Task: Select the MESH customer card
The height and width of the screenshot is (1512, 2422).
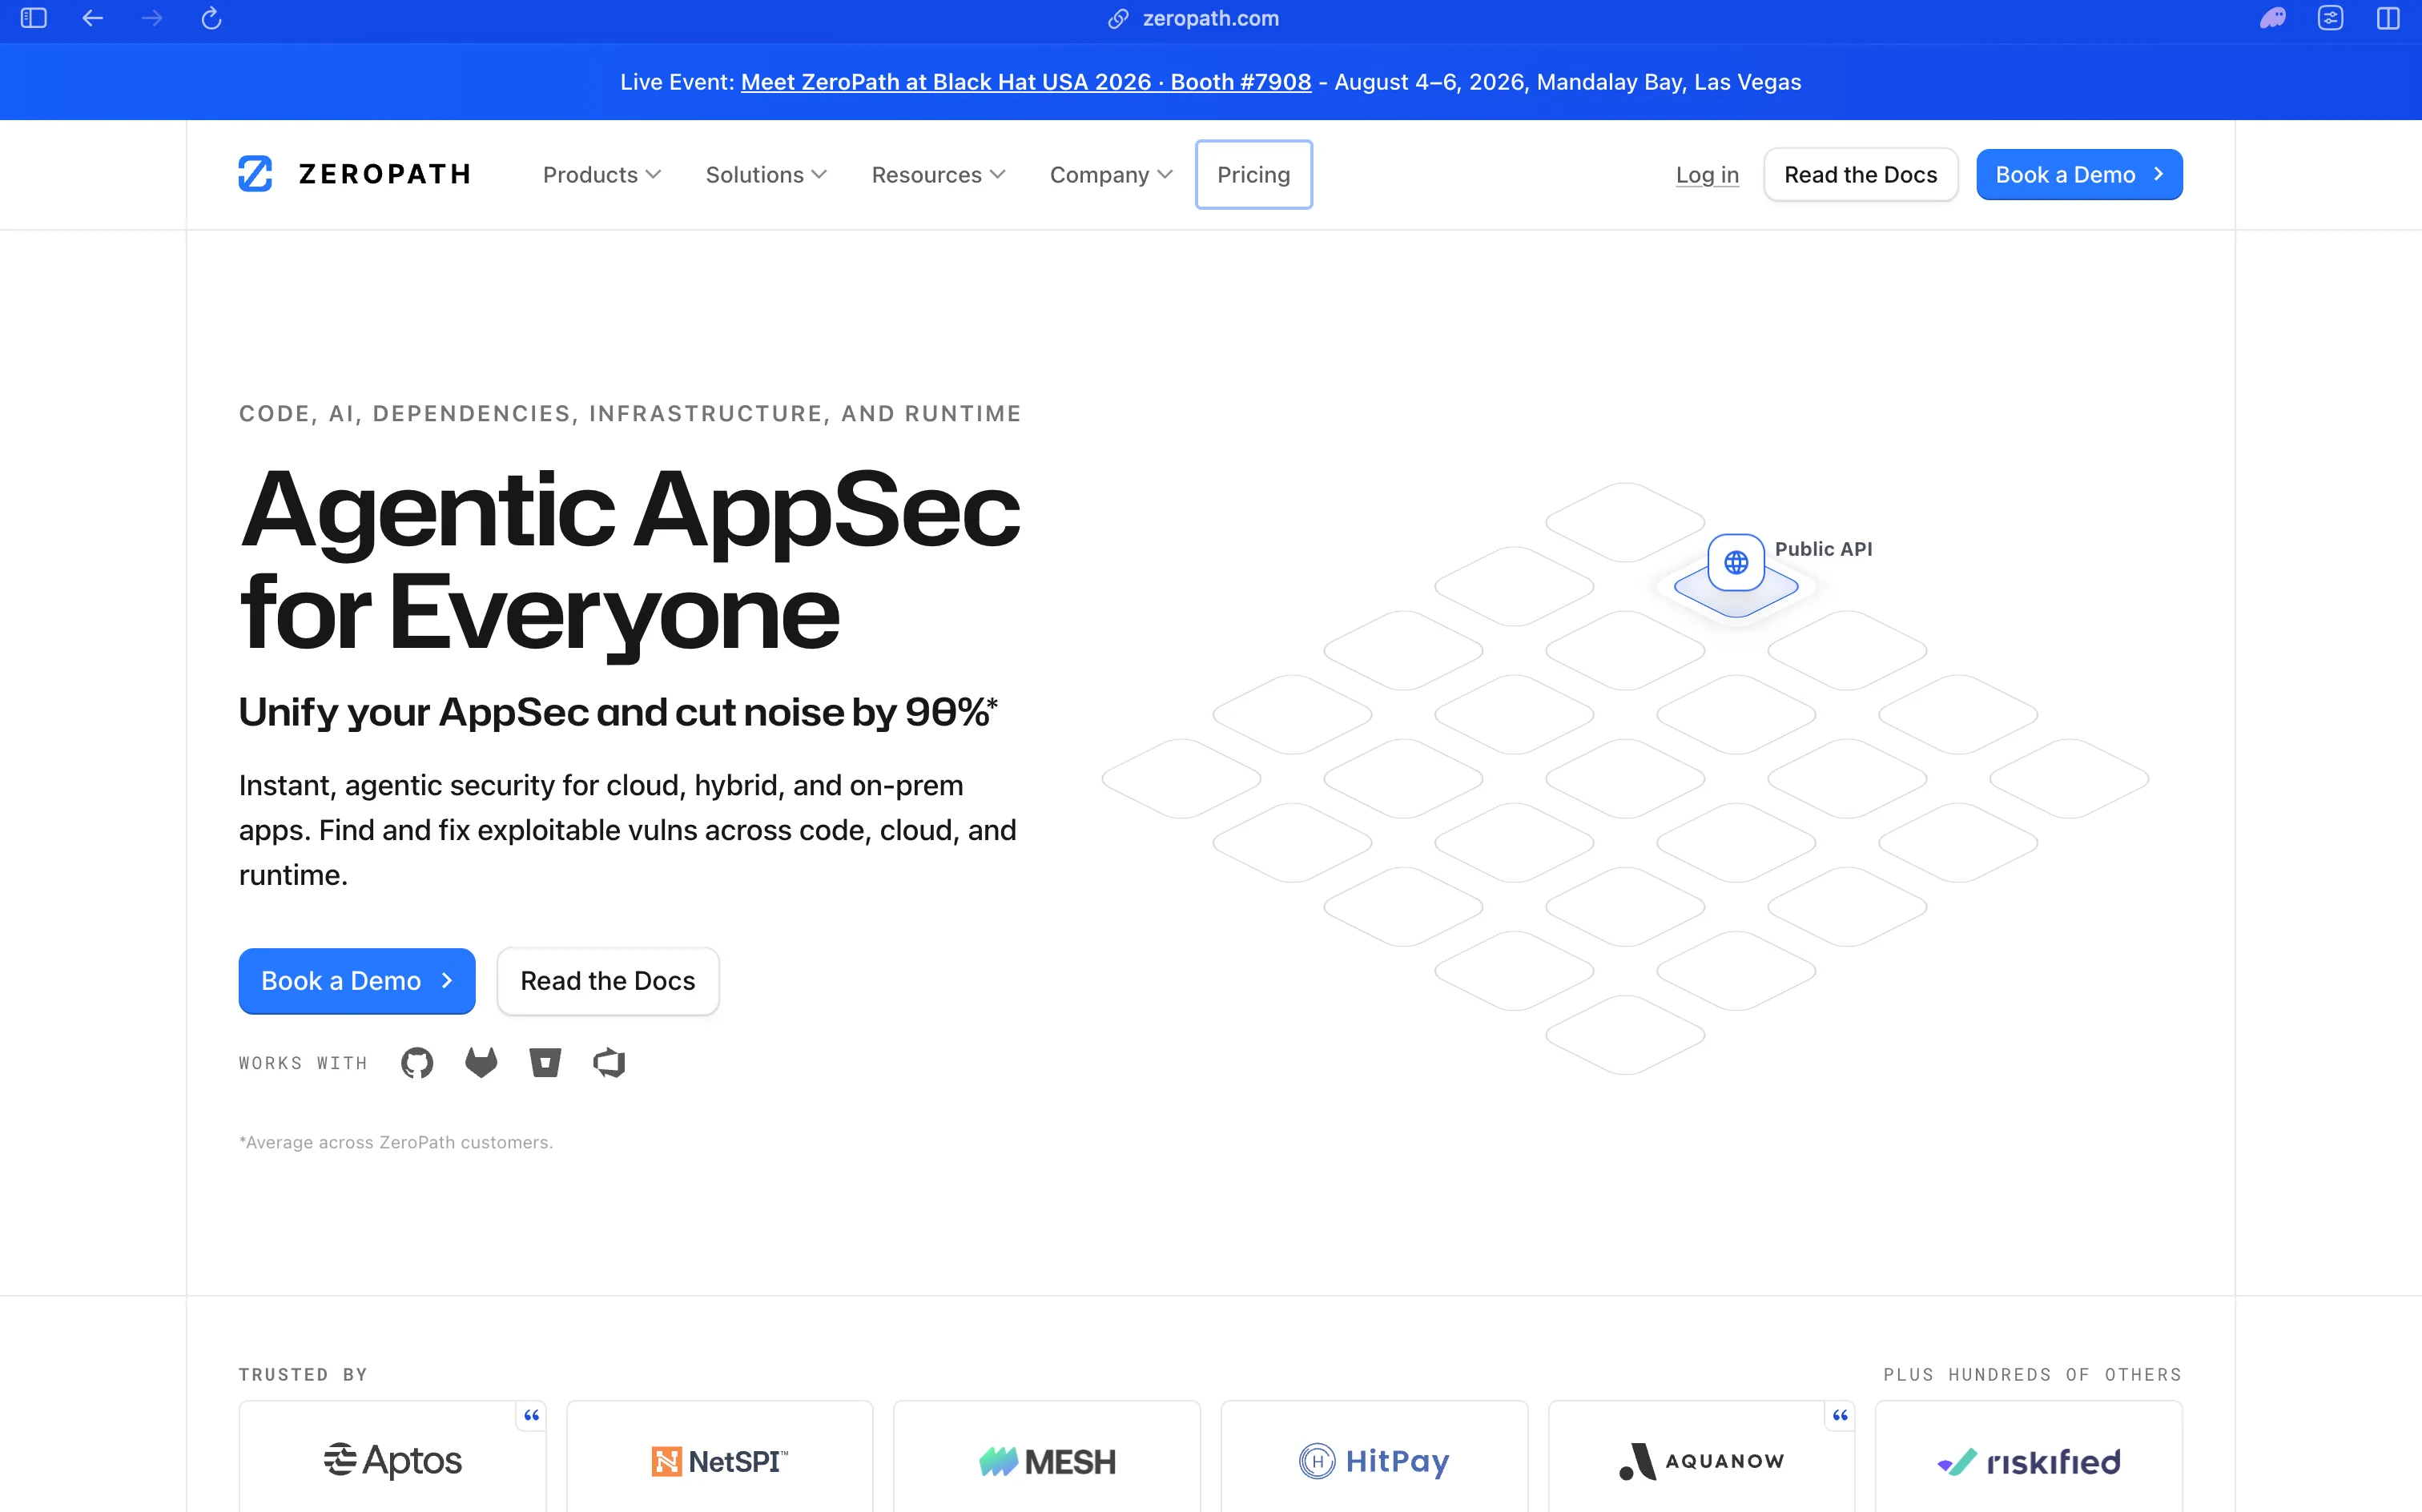Action: point(1047,1457)
